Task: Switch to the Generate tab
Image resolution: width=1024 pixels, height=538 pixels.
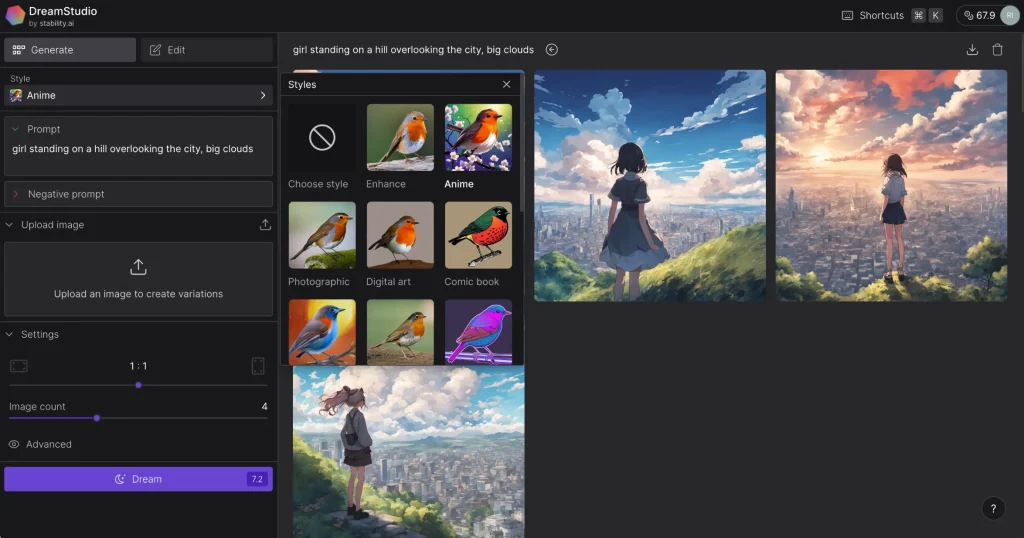Action: tap(70, 50)
